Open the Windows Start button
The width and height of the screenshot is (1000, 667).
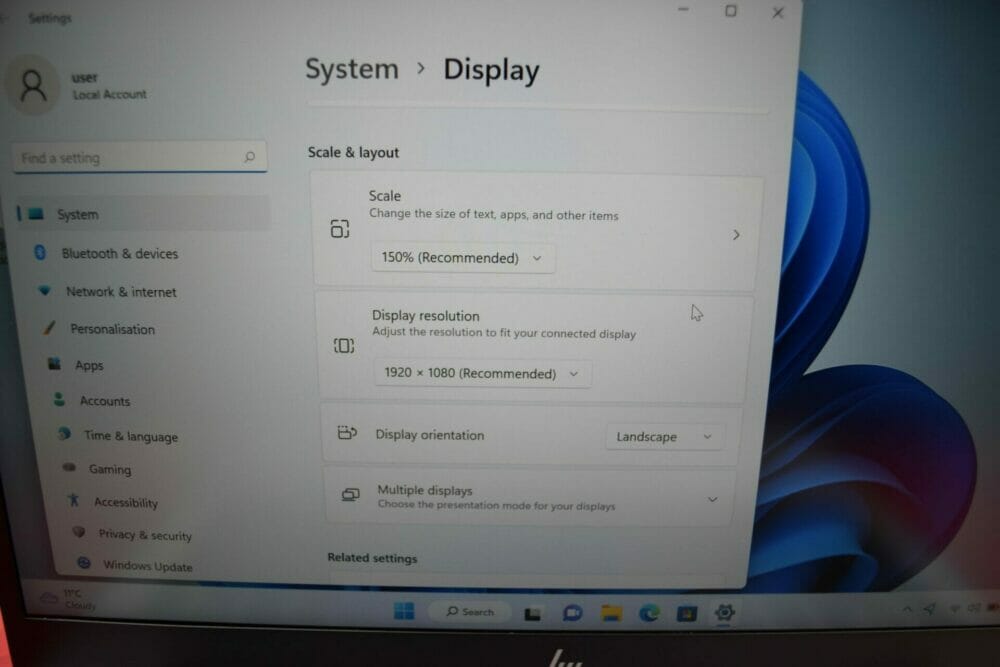click(404, 611)
